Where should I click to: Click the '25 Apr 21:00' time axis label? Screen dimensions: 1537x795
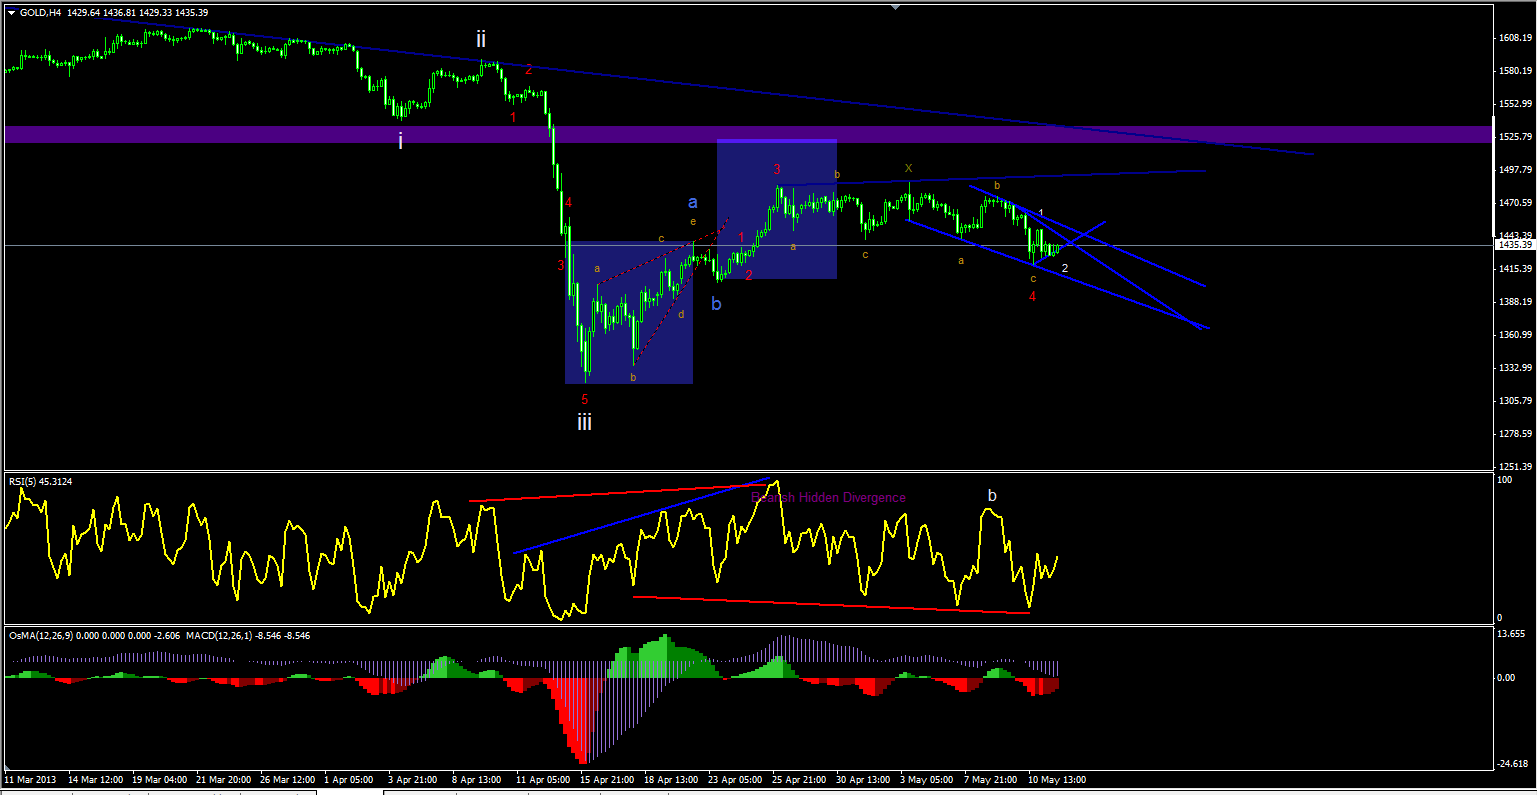point(800,779)
